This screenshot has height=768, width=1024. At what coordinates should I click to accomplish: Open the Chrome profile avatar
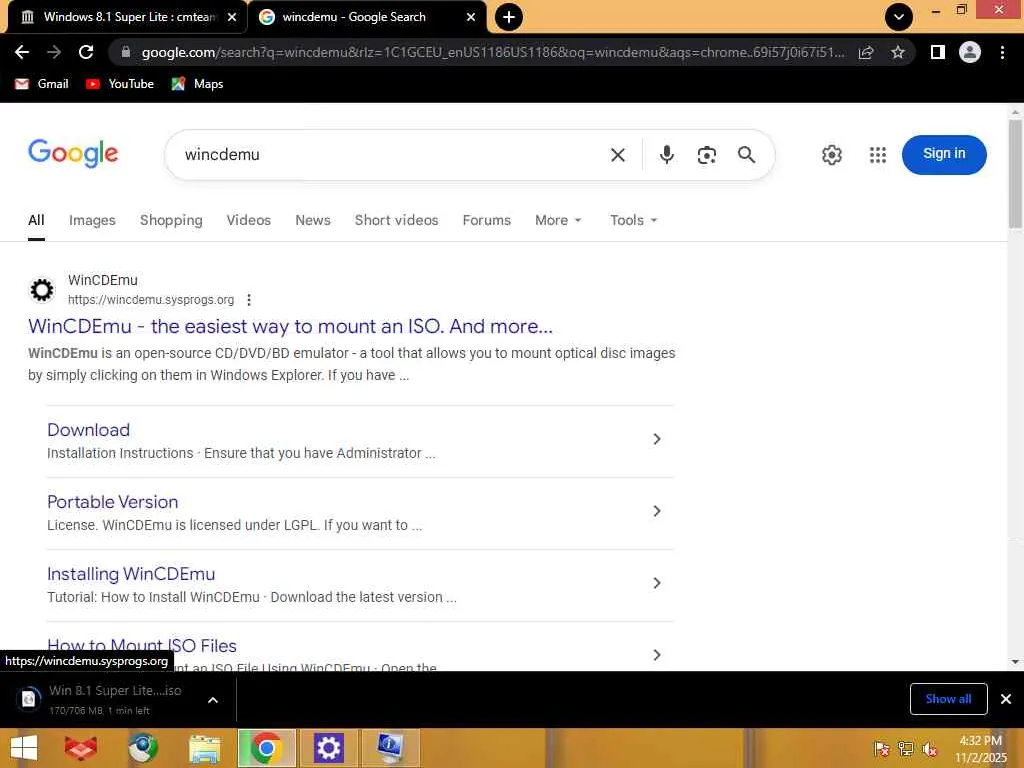[970, 52]
